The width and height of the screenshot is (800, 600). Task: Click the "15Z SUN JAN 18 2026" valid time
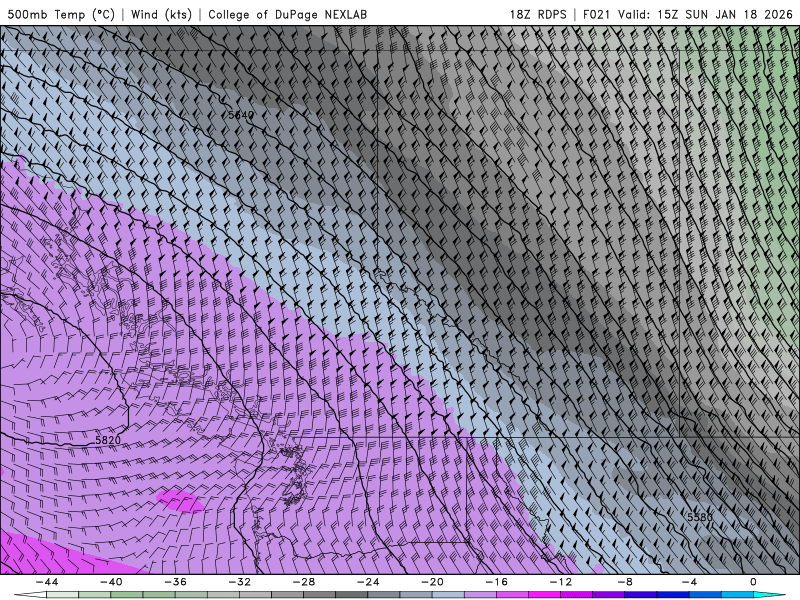(725, 14)
